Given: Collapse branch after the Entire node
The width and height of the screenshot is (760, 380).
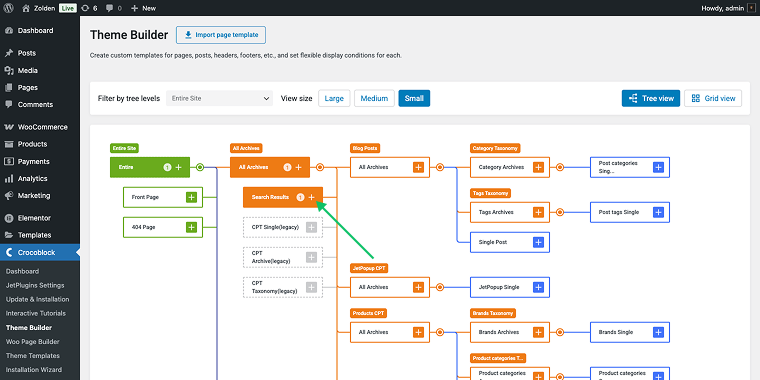Looking at the screenshot, I should [200, 167].
